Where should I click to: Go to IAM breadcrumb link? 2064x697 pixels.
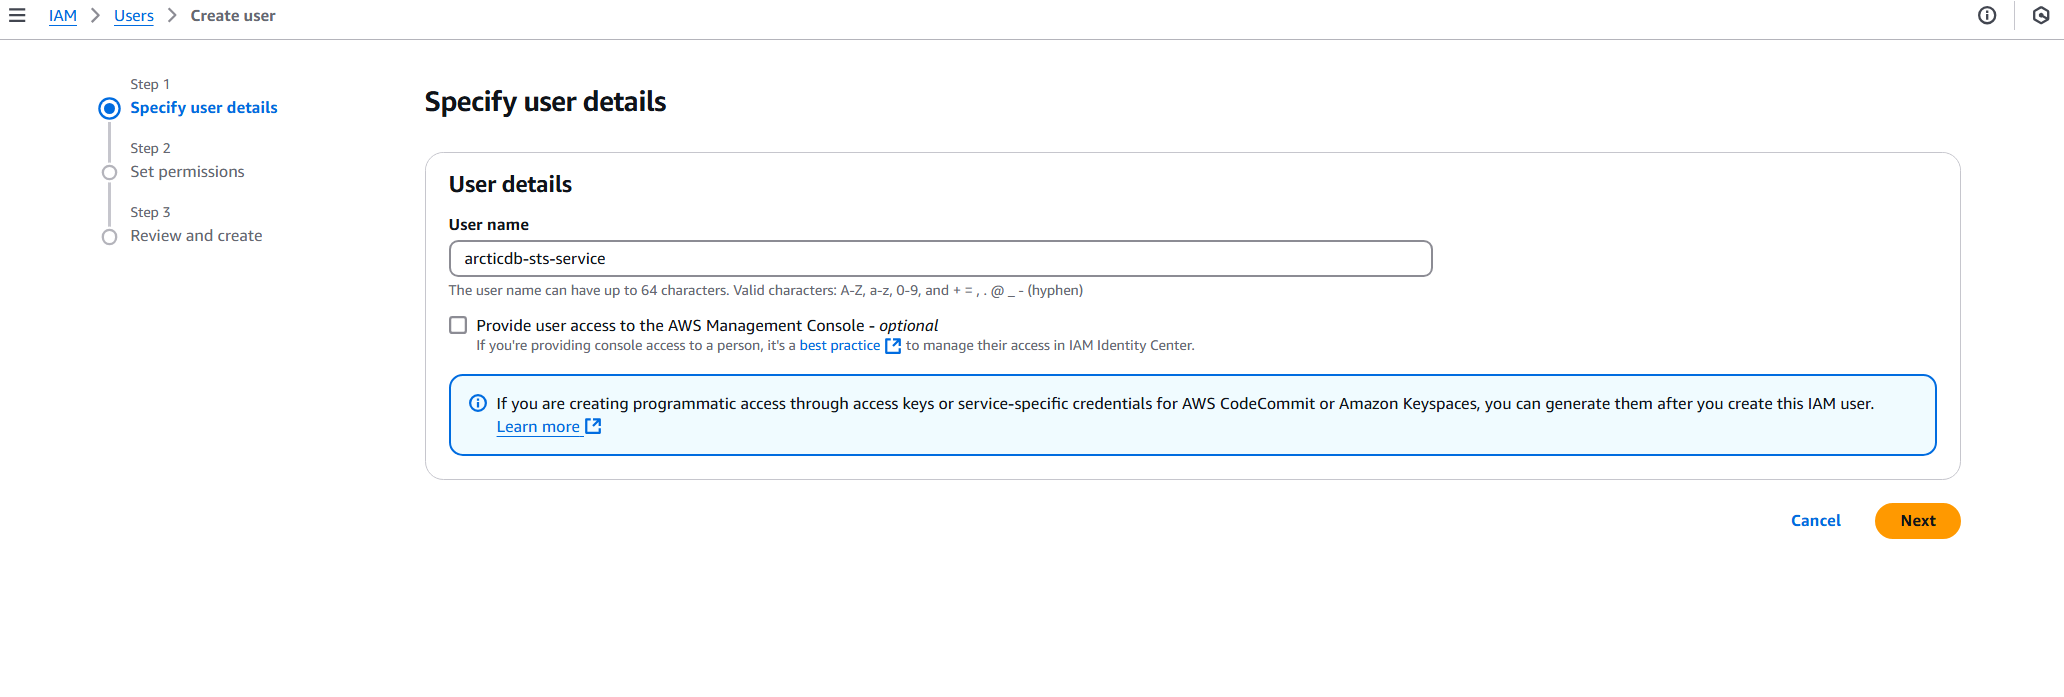63,16
